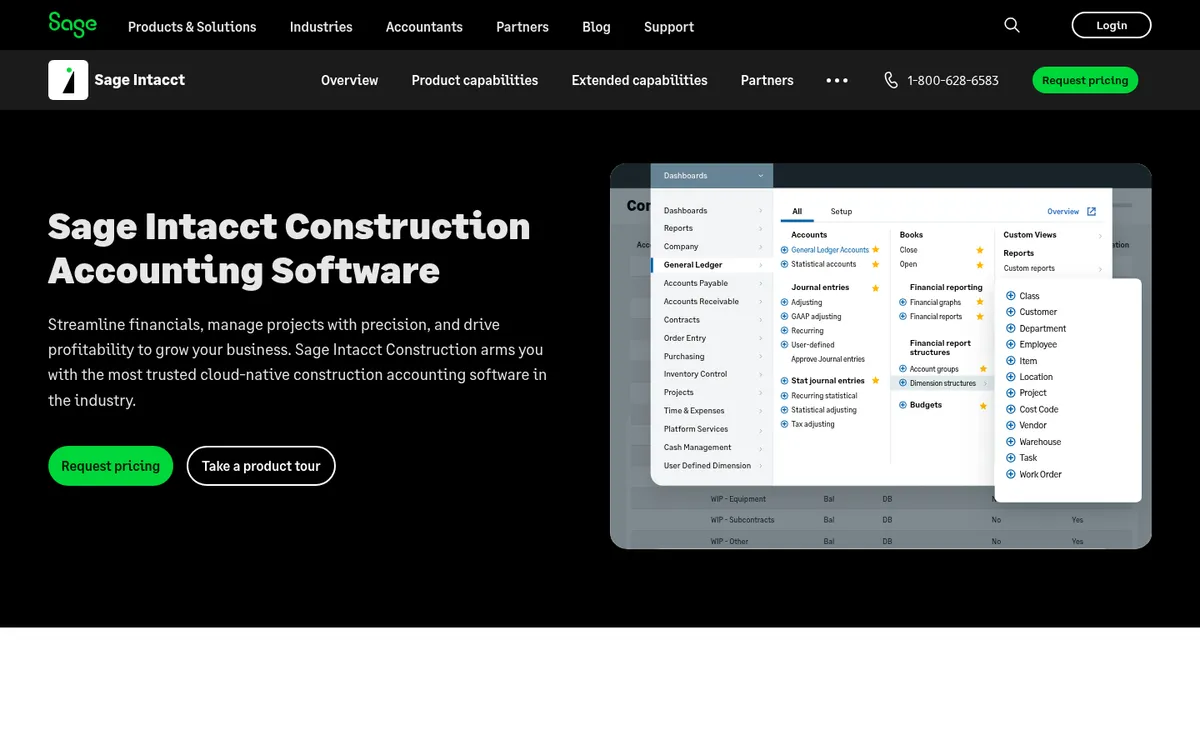1200x750 pixels.
Task: Open the Dashboards dropdown in product screenshot
Action: point(712,176)
